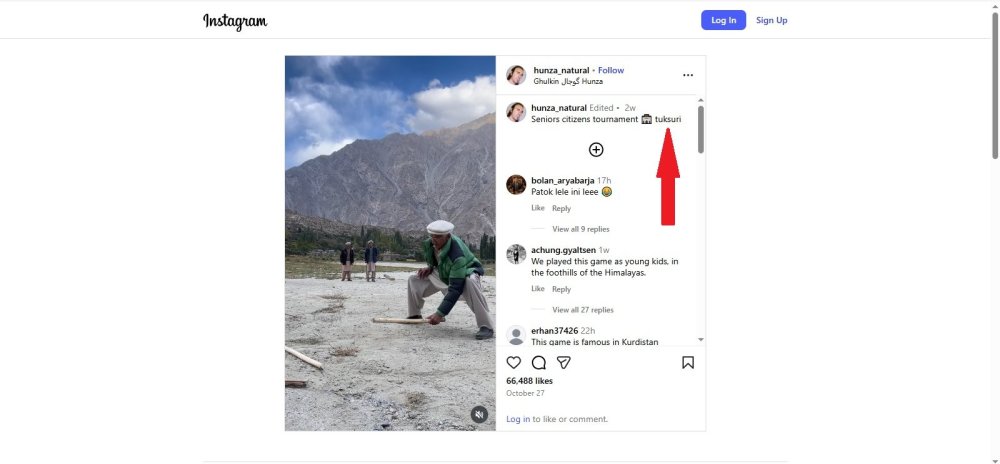Viewport: 1000px width, 464px height.
Task: Open the three-dot more options menu
Action: click(x=688, y=75)
